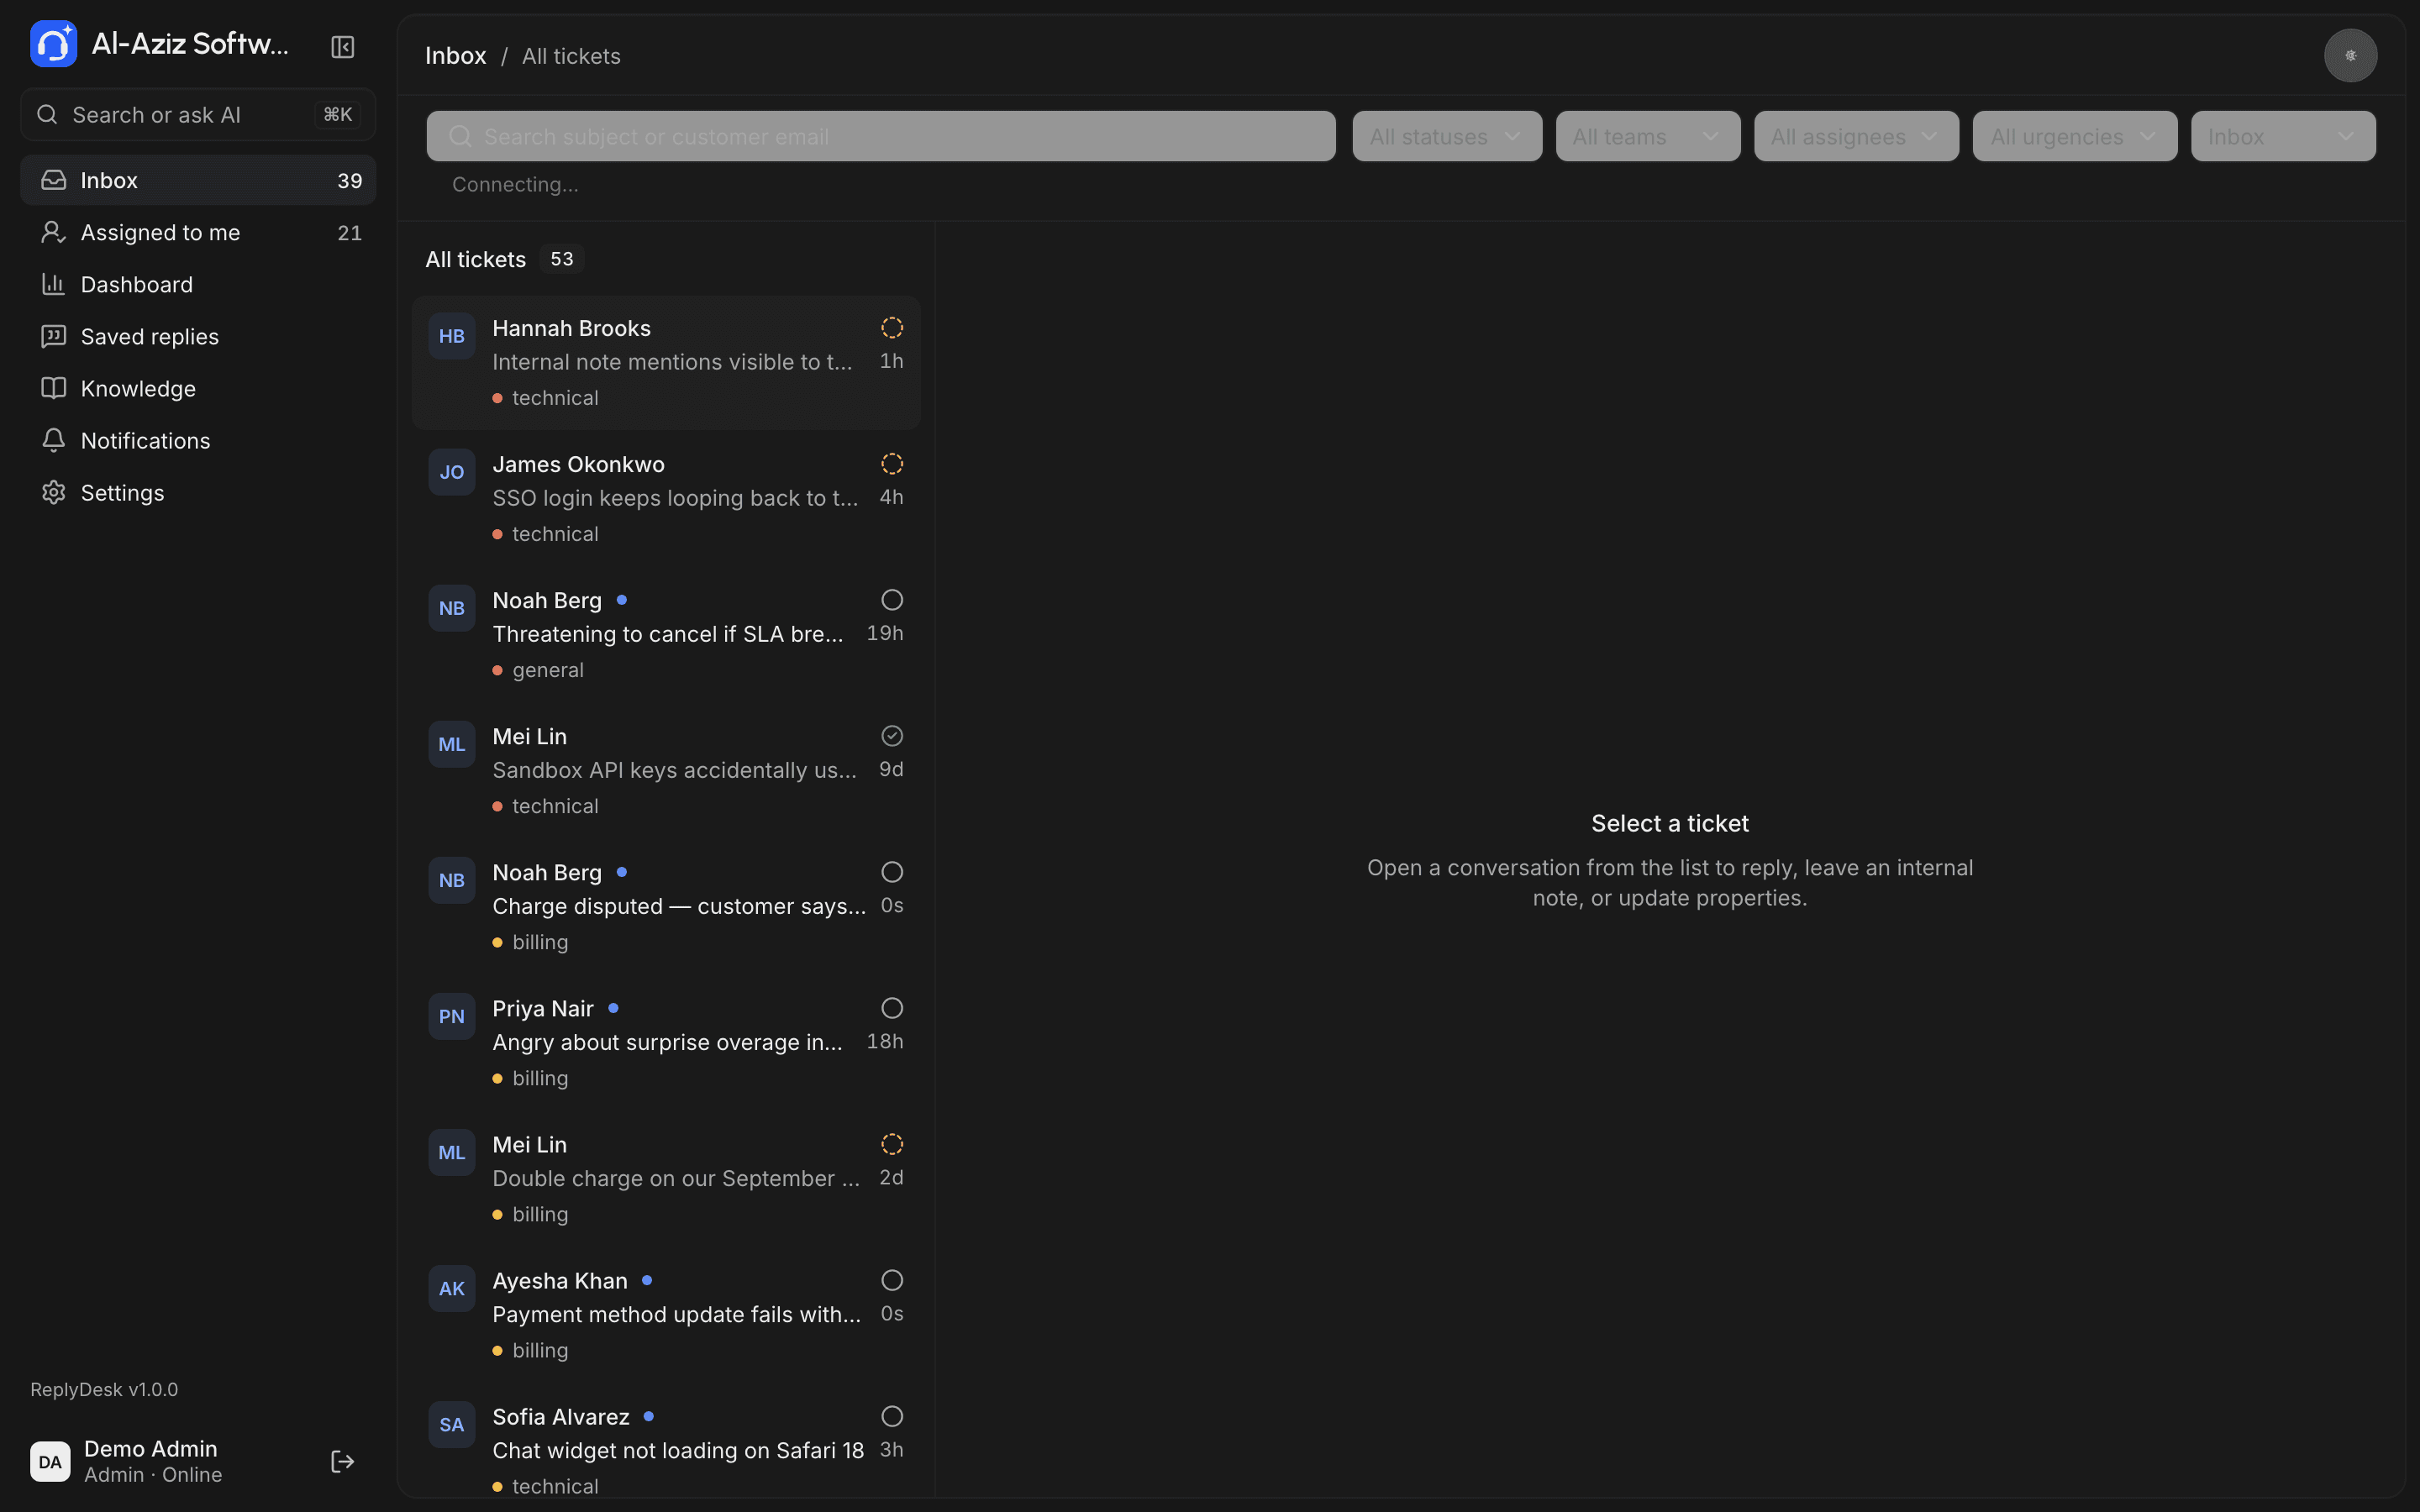Click the technical tag on Hannah Brooks ticket

(546, 398)
